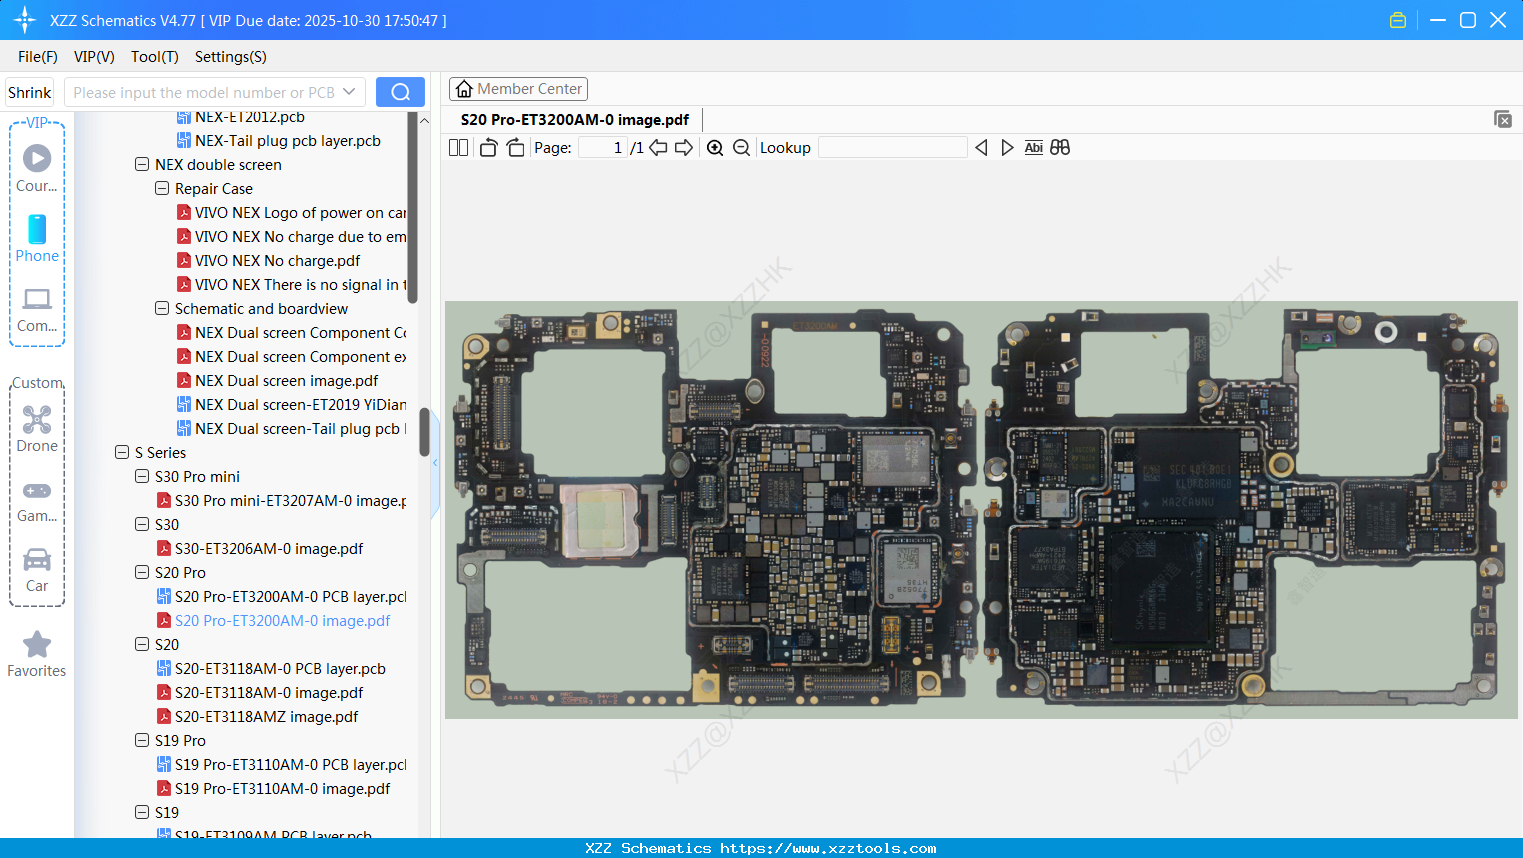
Task: Toggle the two-page split view
Action: [x=458, y=148]
